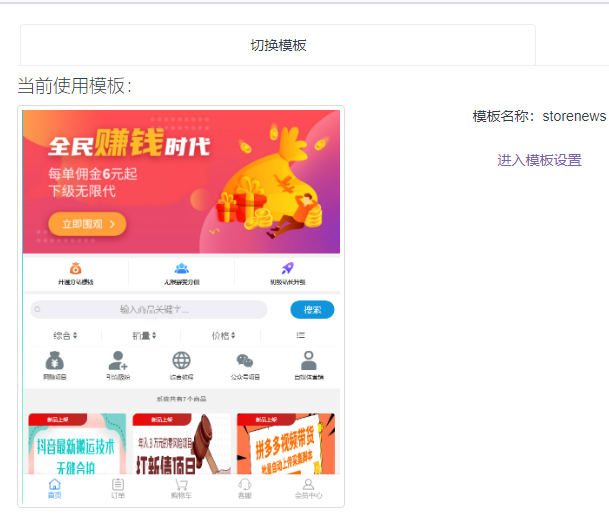Click the product keyword search field
Image resolution: width=609 pixels, height=516 pixels.
[x=150, y=310]
